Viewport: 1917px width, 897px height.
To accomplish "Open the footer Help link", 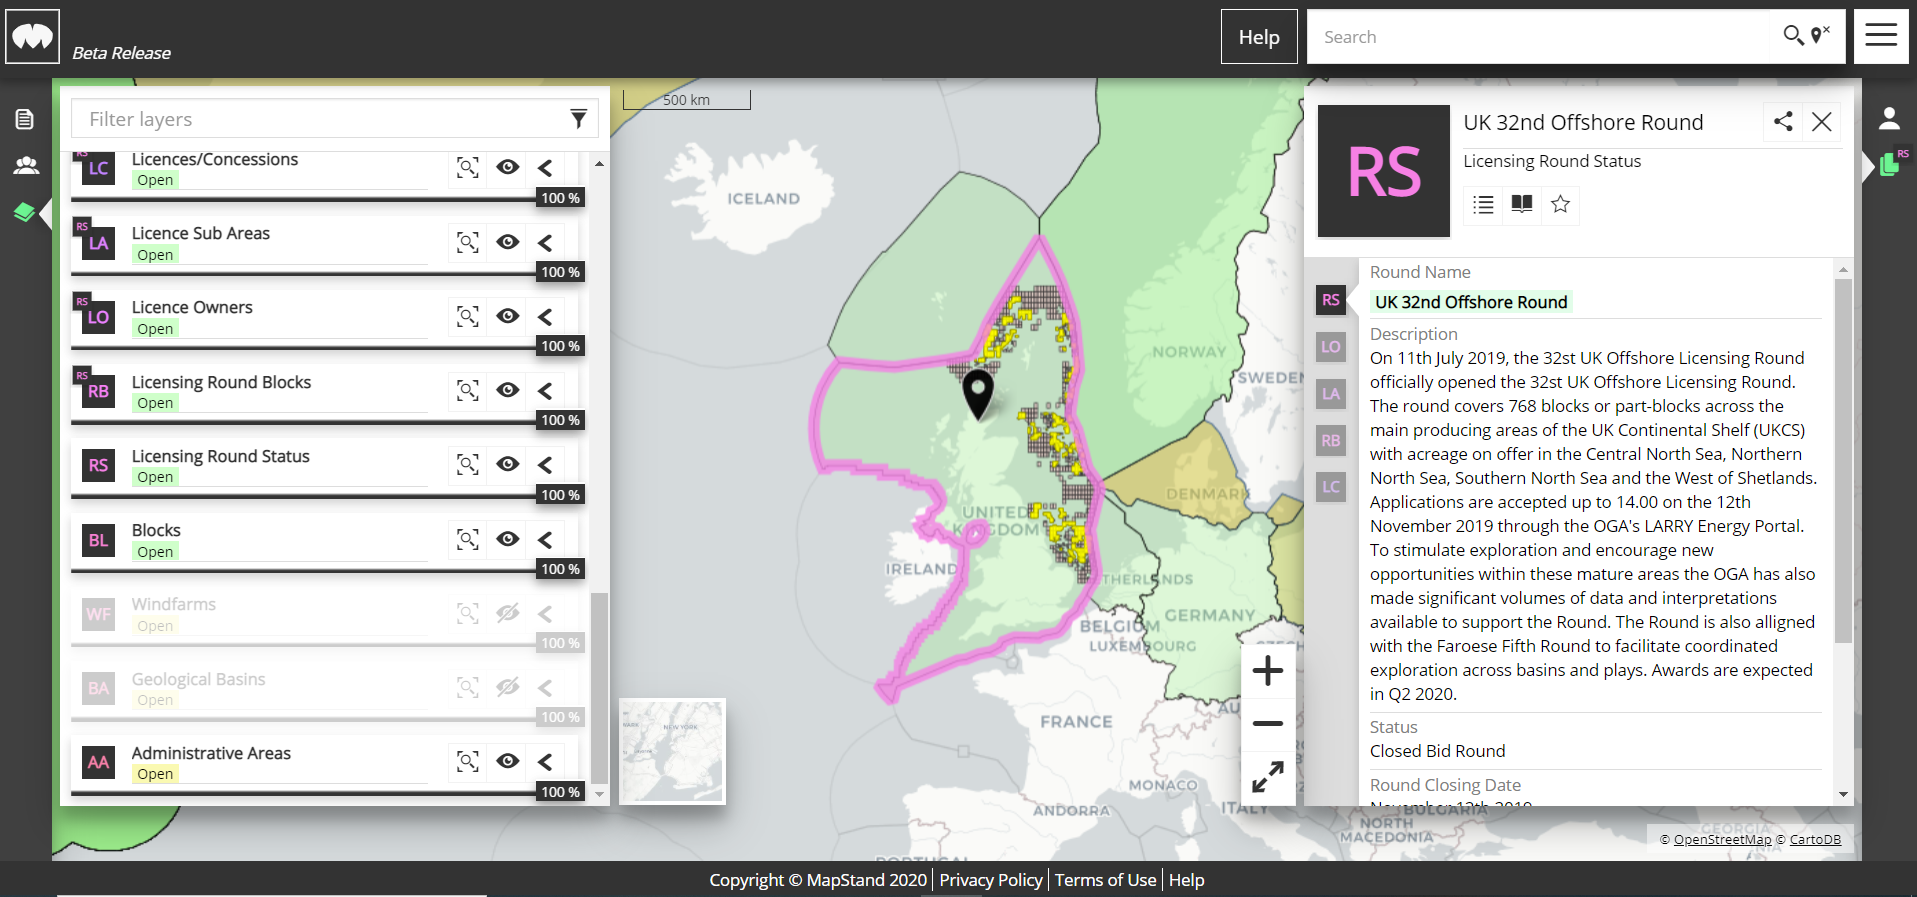I will pos(1186,880).
